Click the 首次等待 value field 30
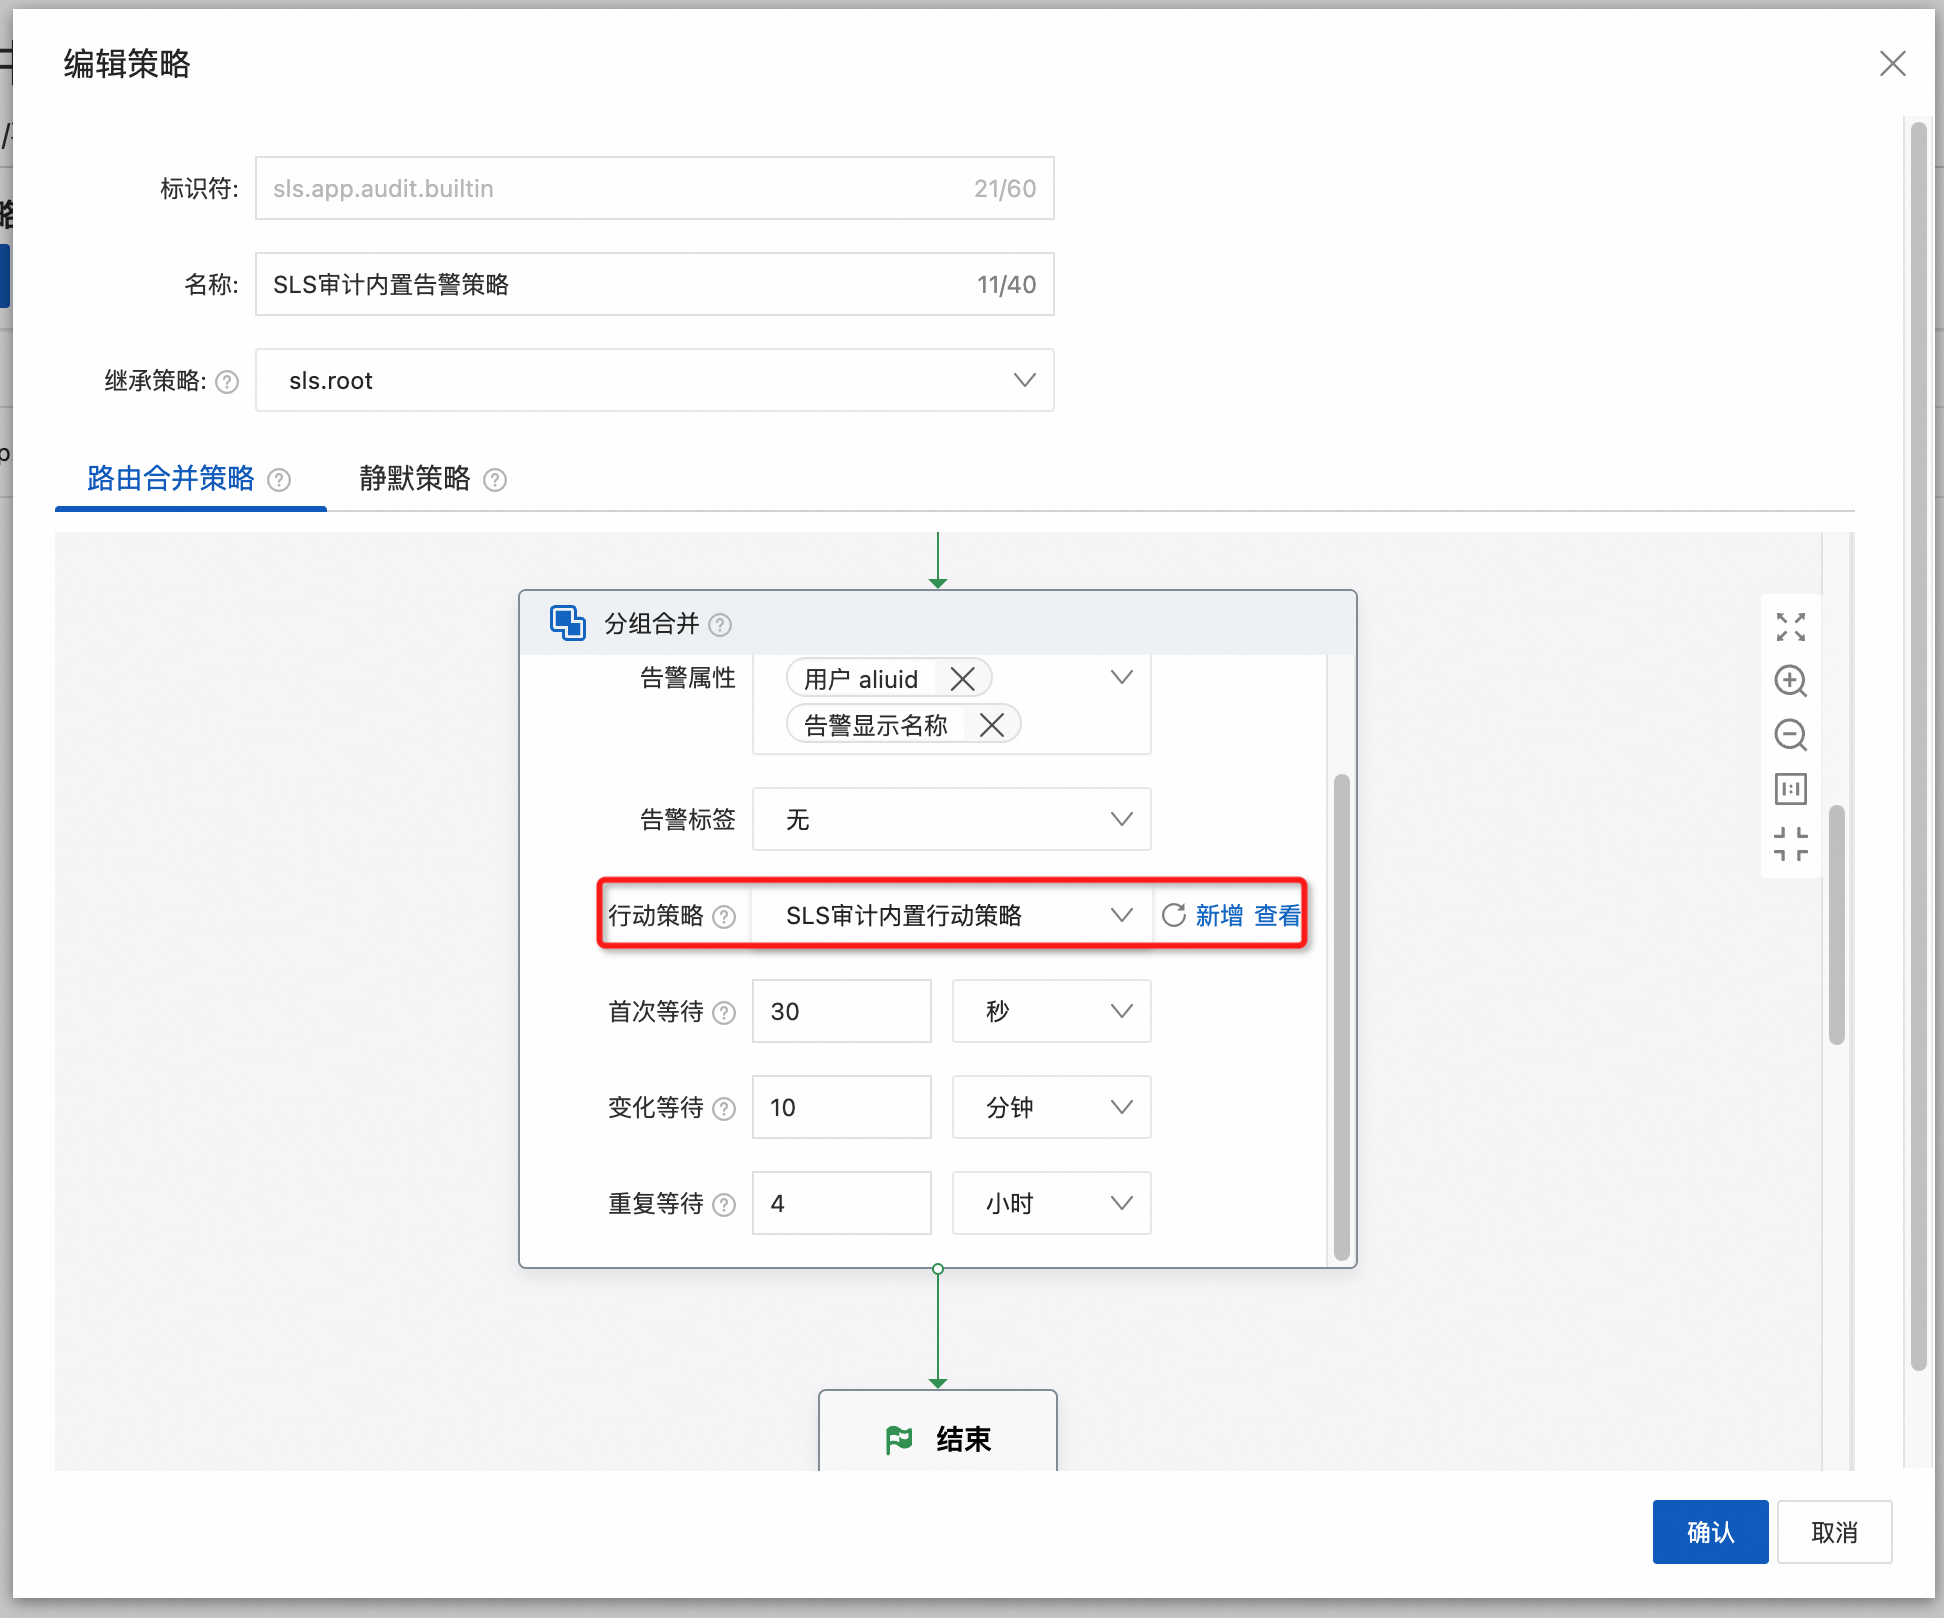This screenshot has height=1618, width=1944. (842, 1011)
